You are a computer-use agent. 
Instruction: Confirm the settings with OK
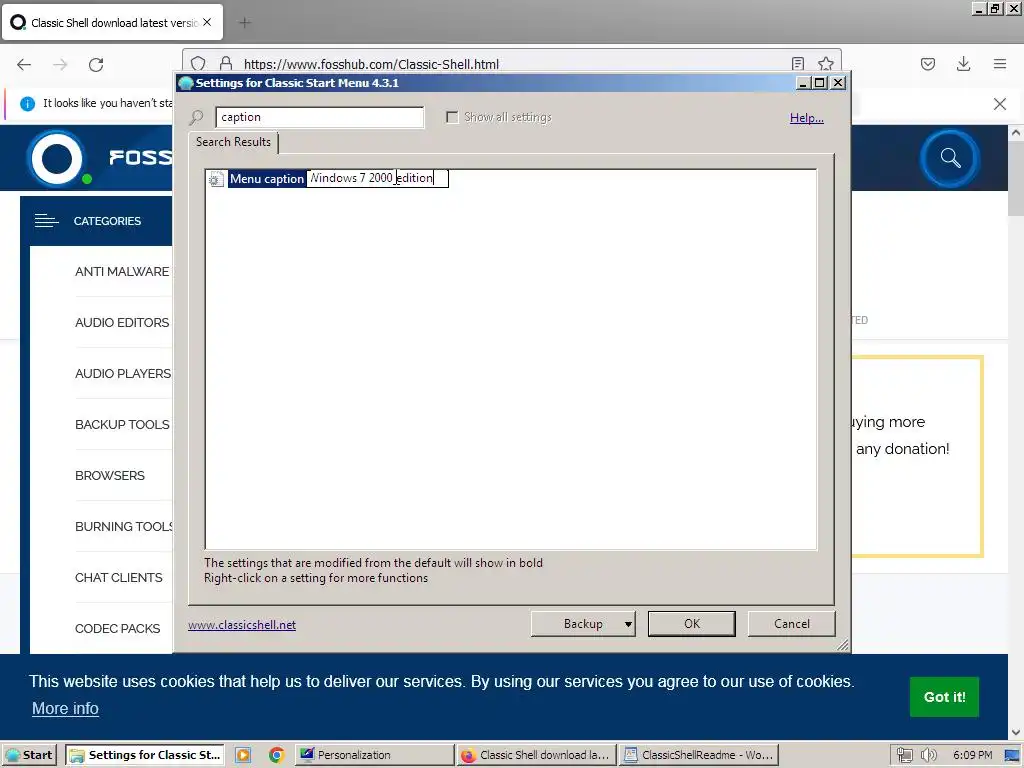click(x=692, y=624)
